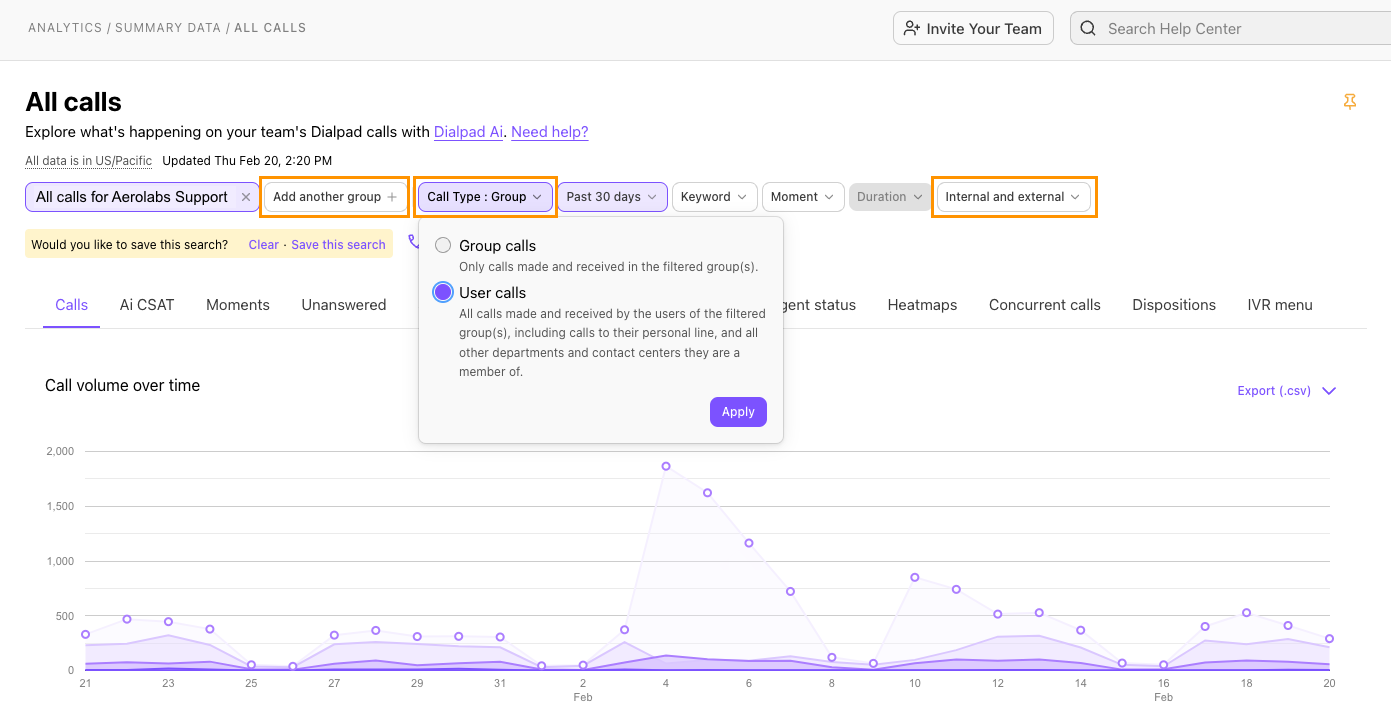Click the Feb 10 top-line data point
Viewport: 1391px width, 712px height.
(x=915, y=577)
